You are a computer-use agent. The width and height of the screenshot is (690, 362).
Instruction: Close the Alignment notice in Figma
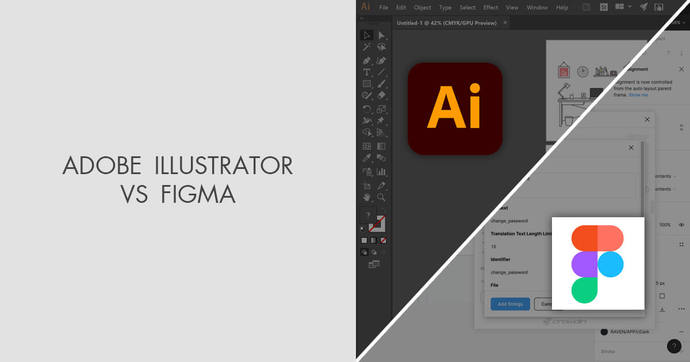[681, 69]
